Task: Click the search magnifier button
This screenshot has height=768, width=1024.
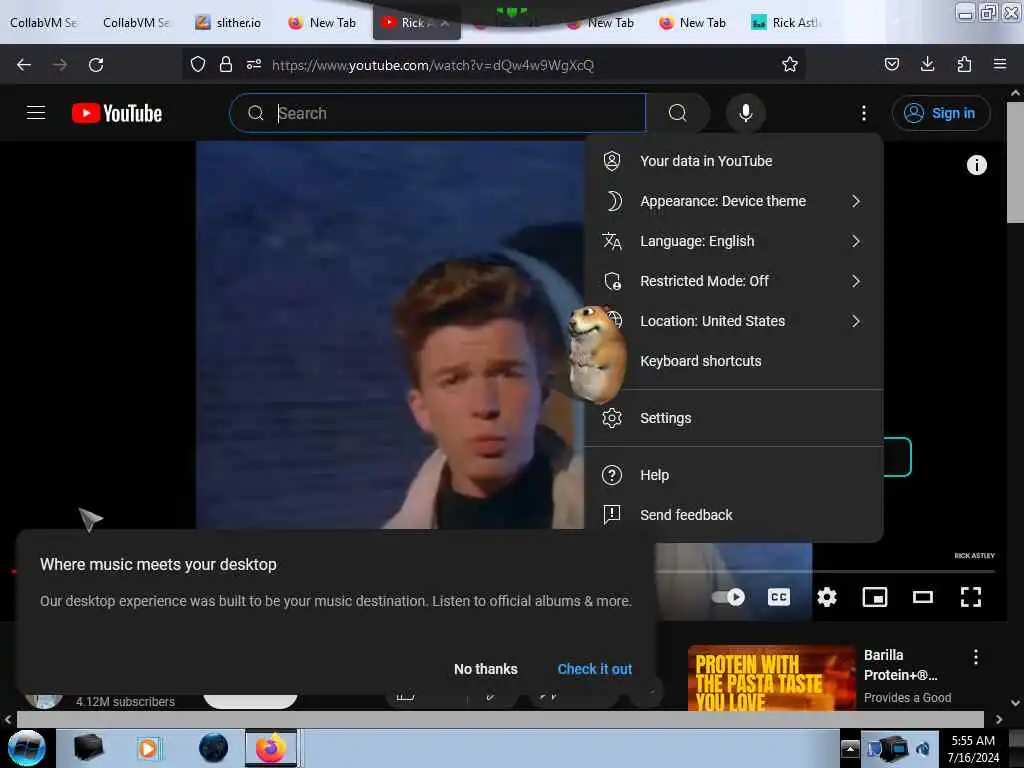Action: click(x=677, y=113)
